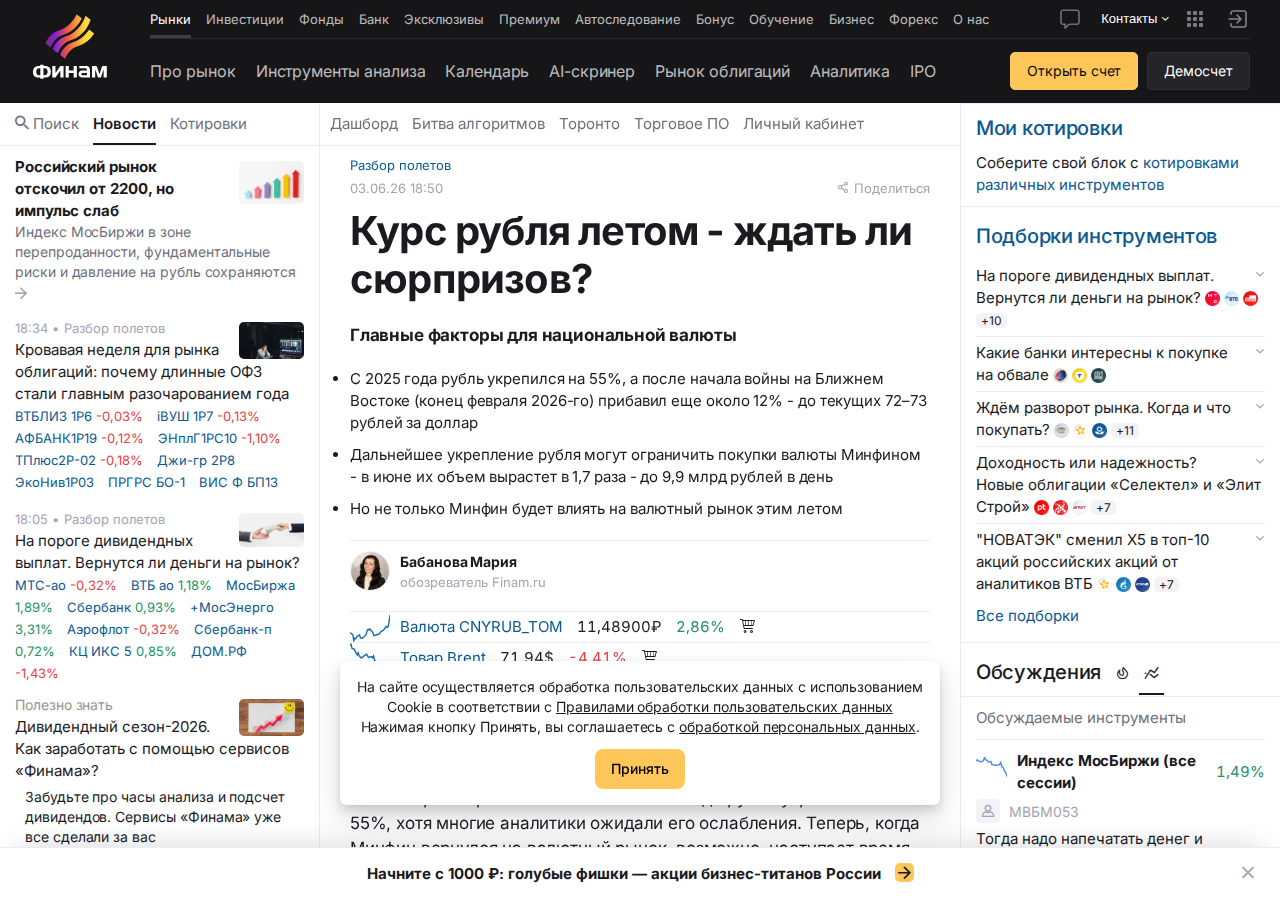Open thumbnail of Российский рынок отскочил news
The image size is (1280, 900).
[x=271, y=183]
